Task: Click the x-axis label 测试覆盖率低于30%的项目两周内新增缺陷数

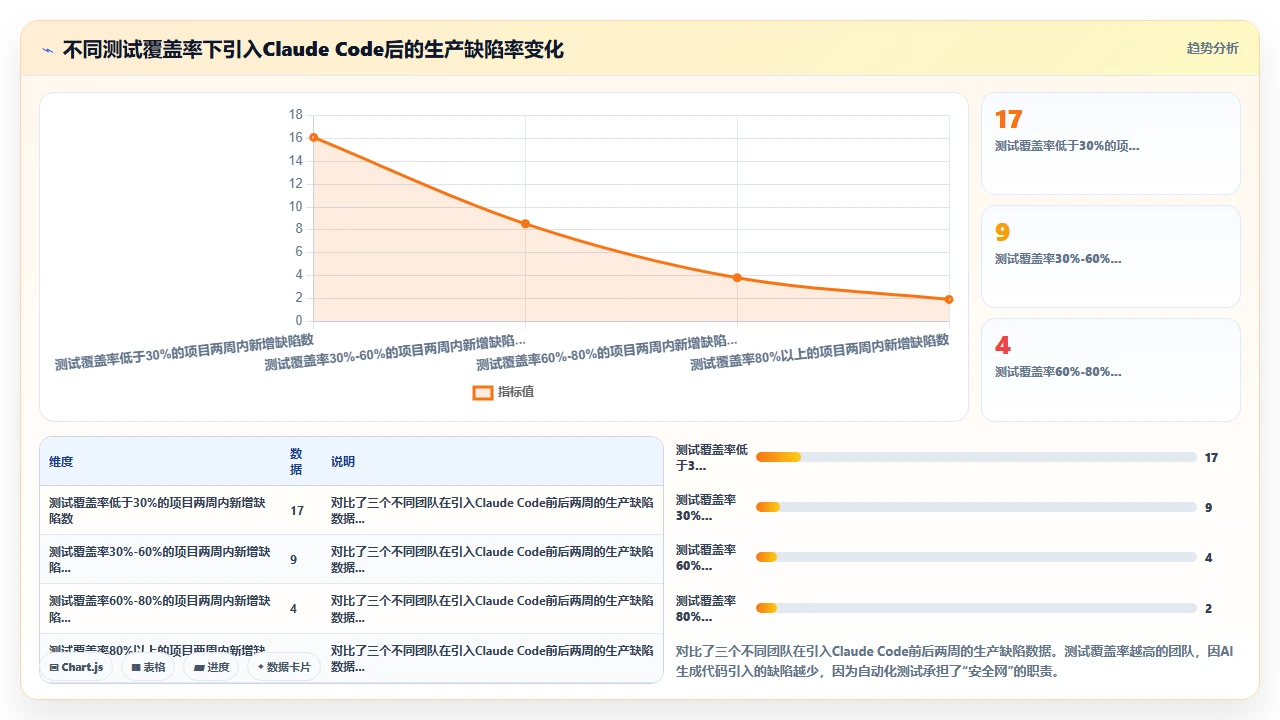Action: (x=184, y=353)
